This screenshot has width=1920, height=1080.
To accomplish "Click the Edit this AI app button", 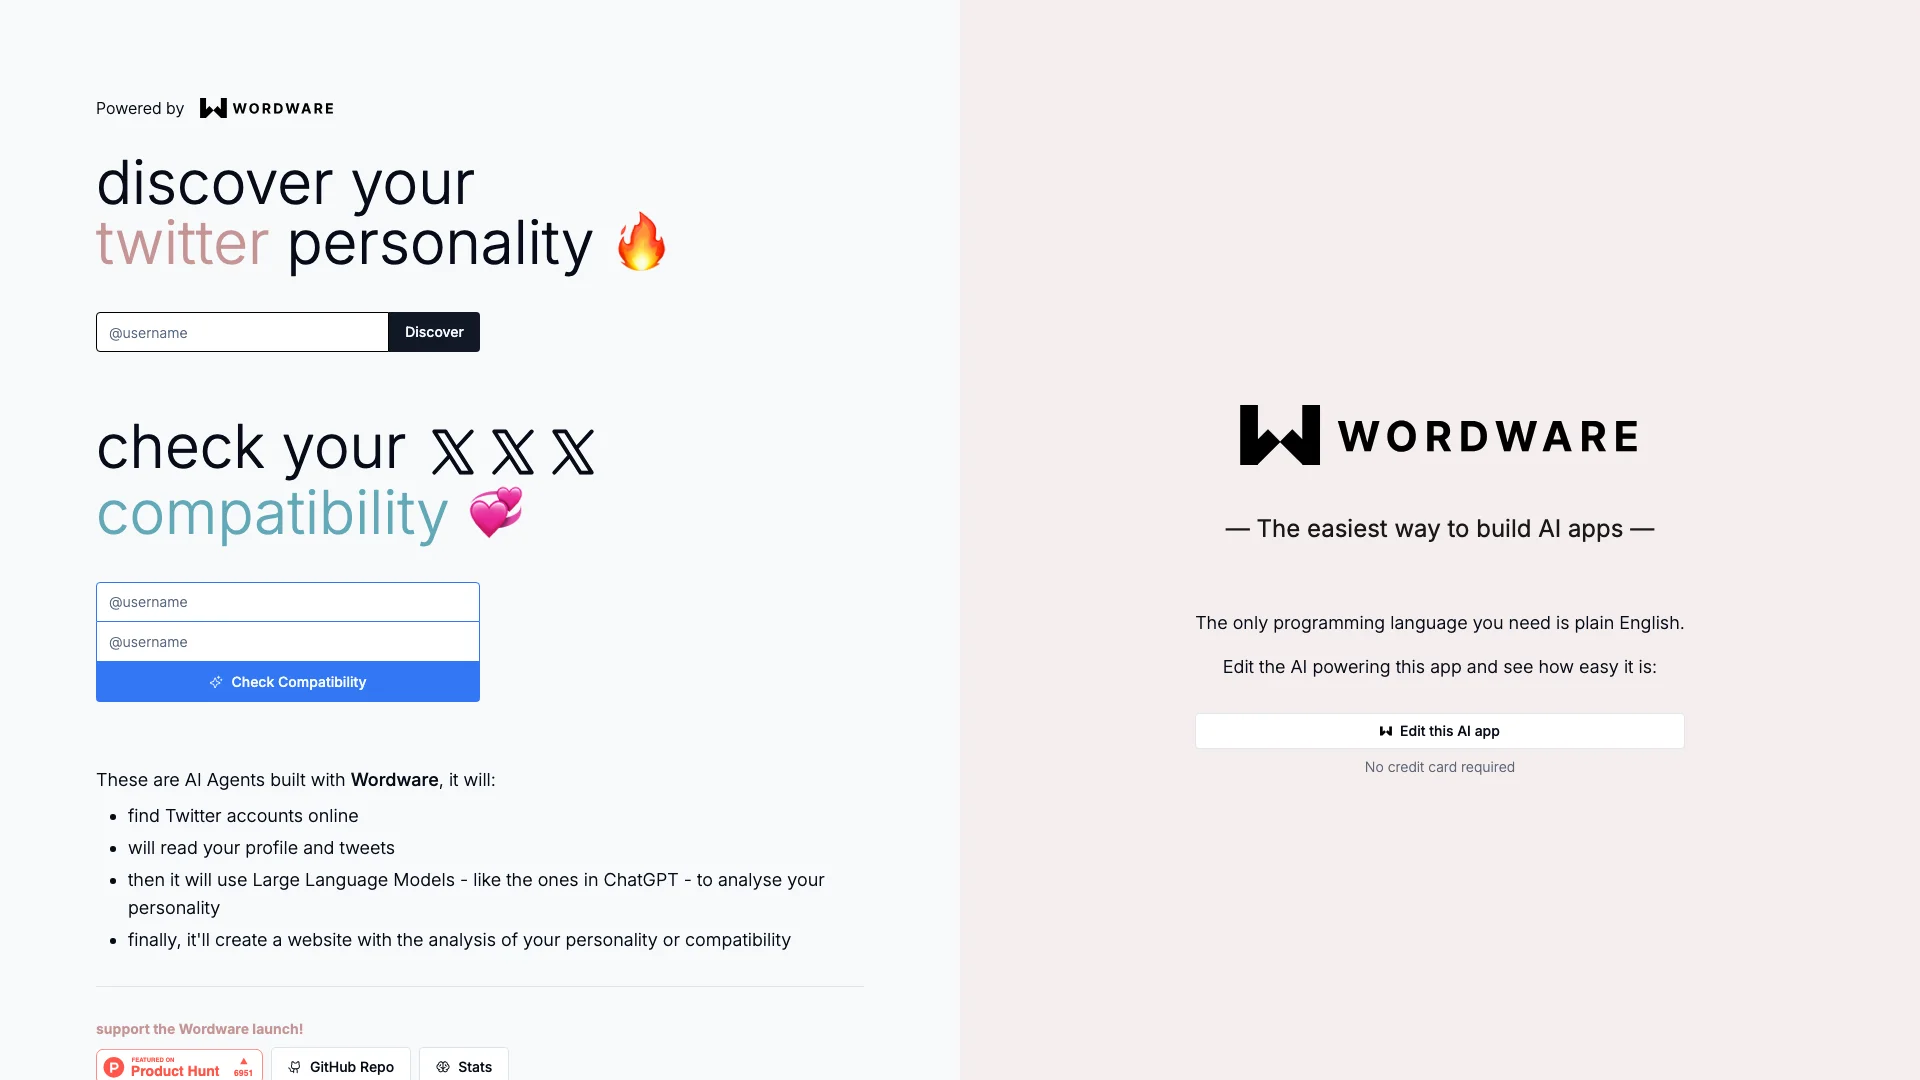I will pyautogui.click(x=1440, y=731).
